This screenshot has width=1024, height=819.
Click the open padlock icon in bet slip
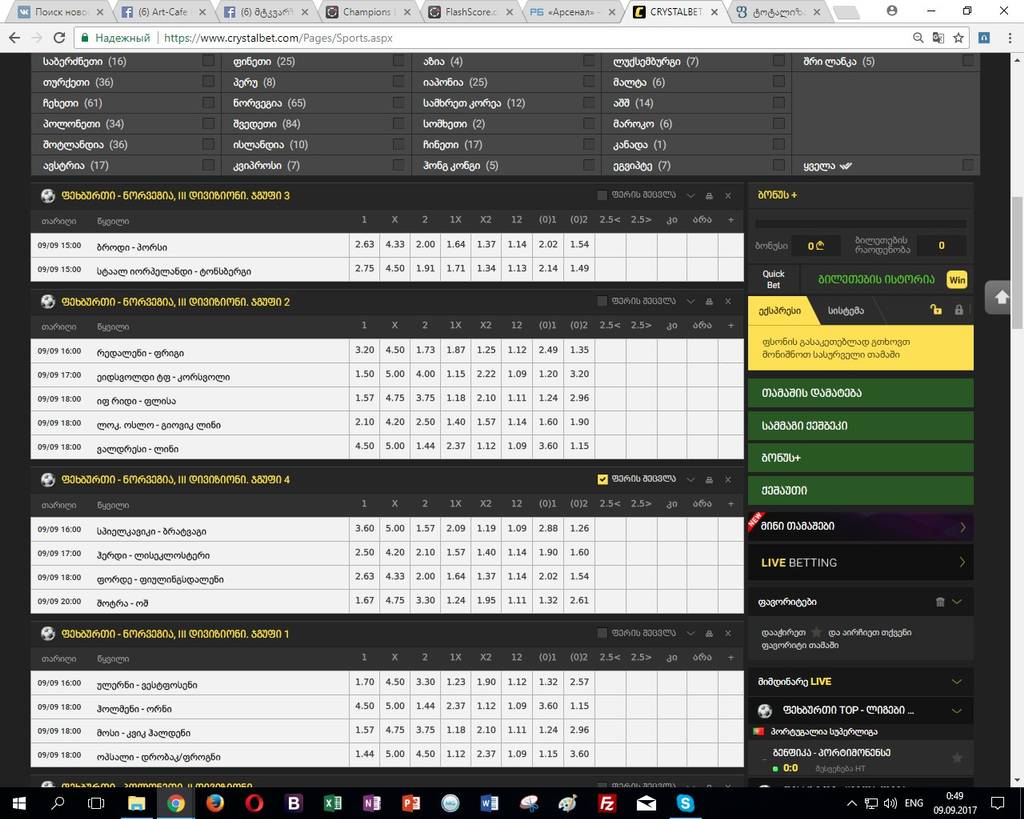click(x=936, y=310)
